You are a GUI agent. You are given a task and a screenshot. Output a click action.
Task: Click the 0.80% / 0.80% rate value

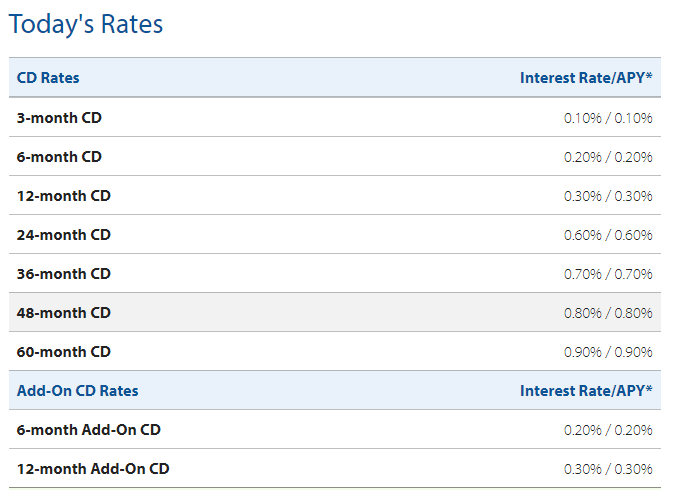pos(608,313)
